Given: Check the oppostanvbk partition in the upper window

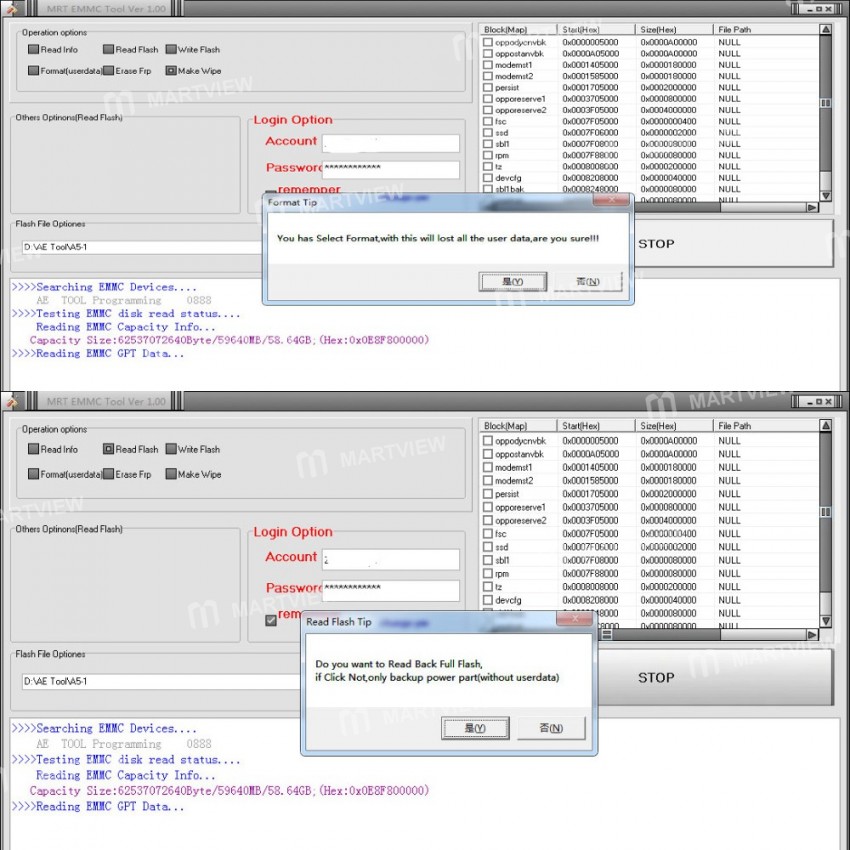Looking at the screenshot, I should tap(488, 54).
